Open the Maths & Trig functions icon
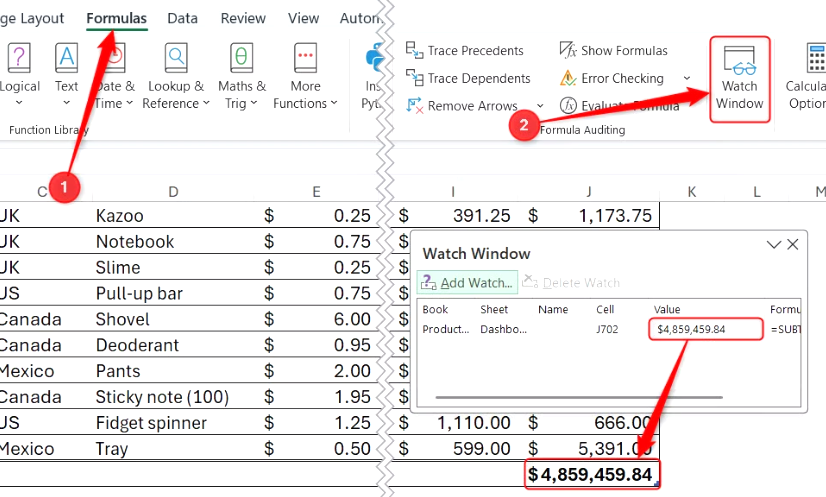The image size is (826, 497). (x=241, y=57)
